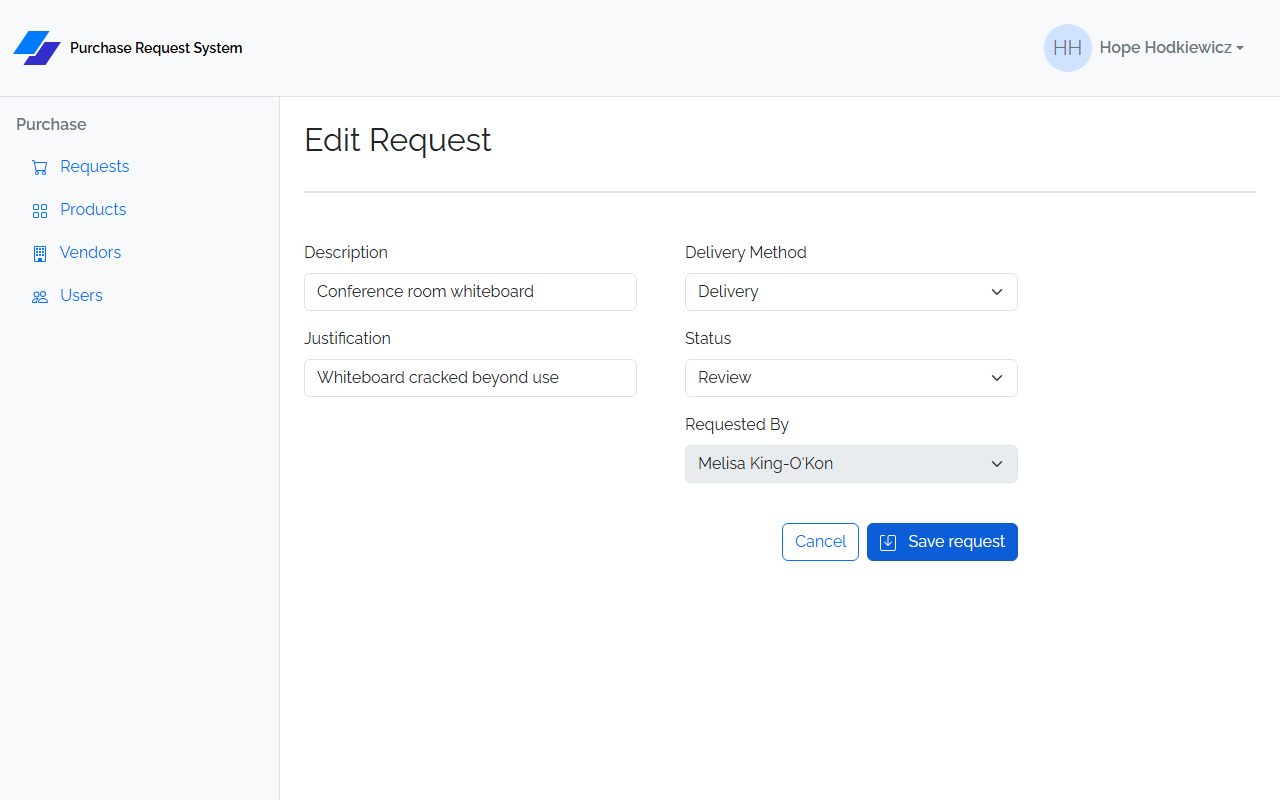Navigate to Vendors page
Viewport: 1280px width, 800px height.
pos(90,253)
